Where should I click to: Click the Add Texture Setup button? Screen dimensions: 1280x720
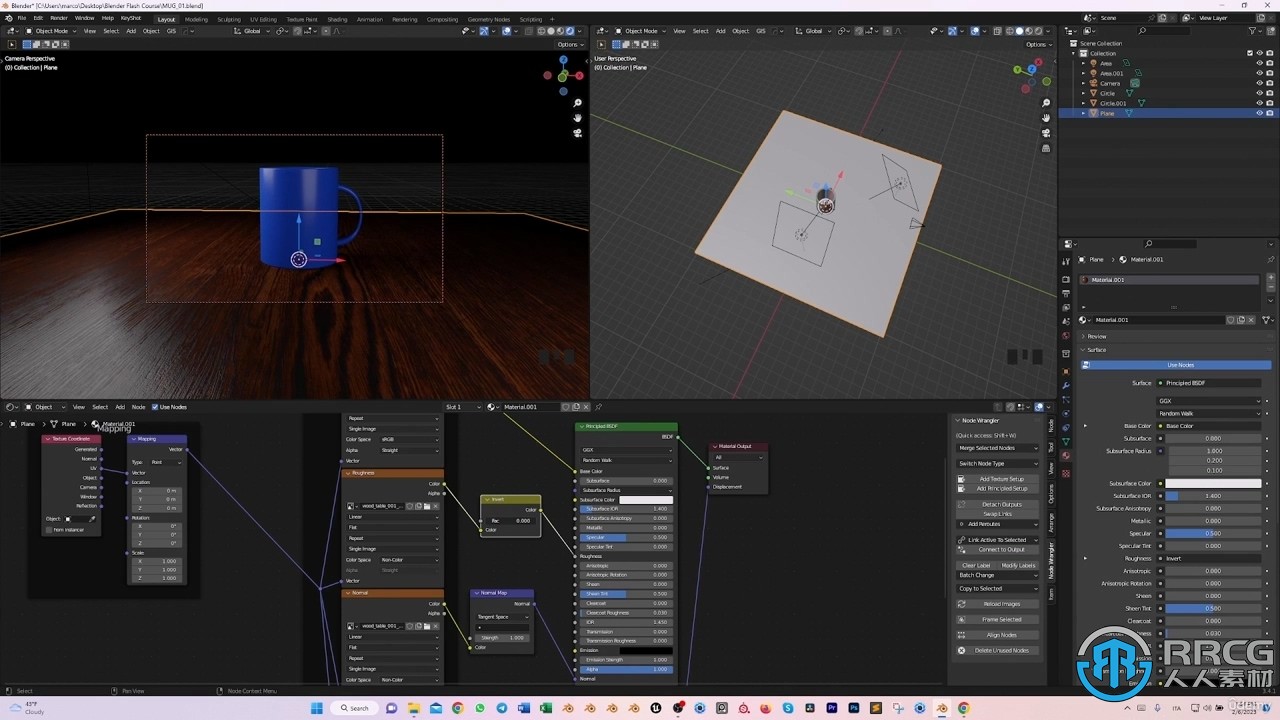coord(998,479)
